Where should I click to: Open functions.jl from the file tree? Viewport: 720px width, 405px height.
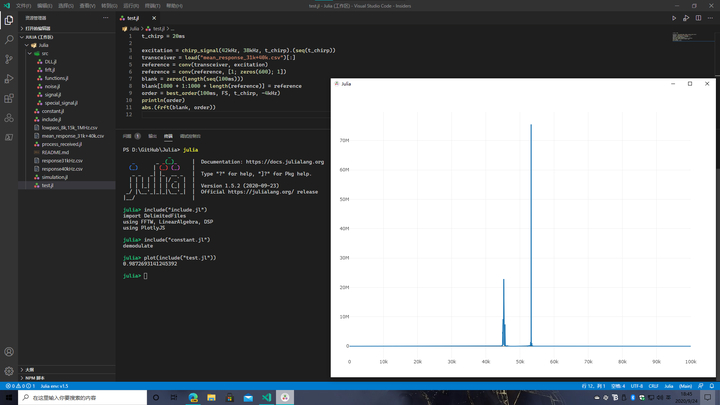click(56, 78)
